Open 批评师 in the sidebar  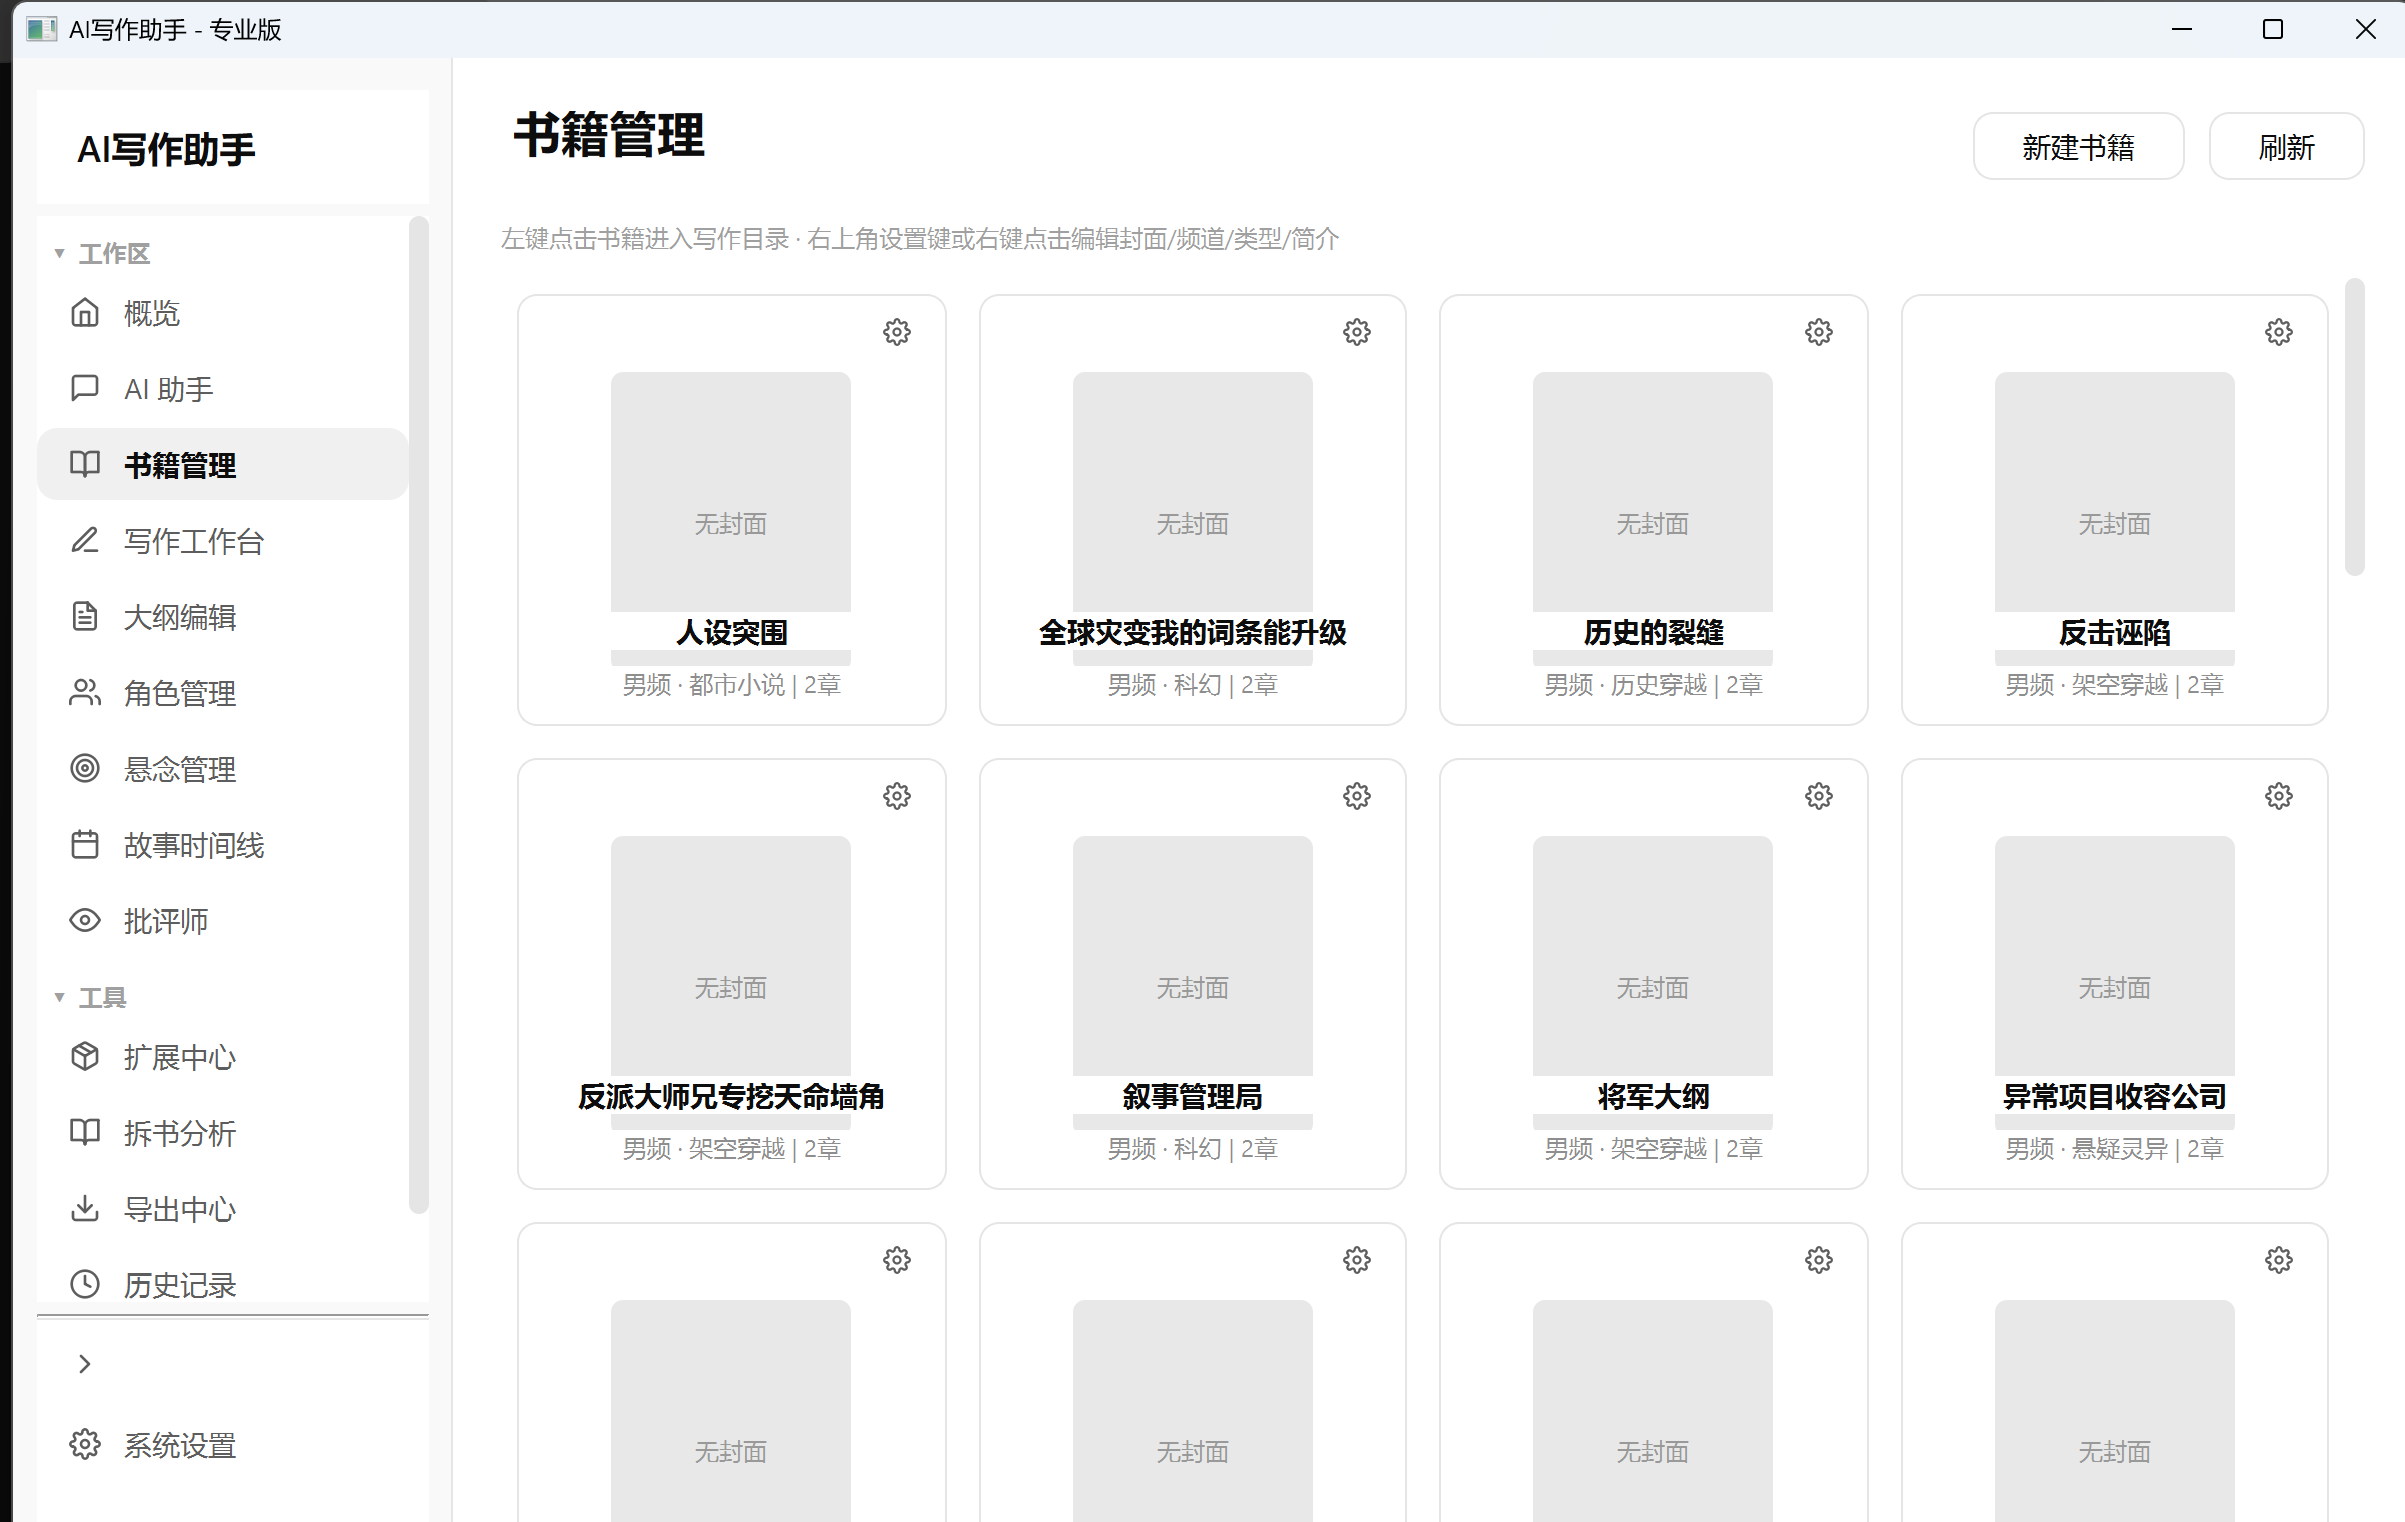pos(223,921)
